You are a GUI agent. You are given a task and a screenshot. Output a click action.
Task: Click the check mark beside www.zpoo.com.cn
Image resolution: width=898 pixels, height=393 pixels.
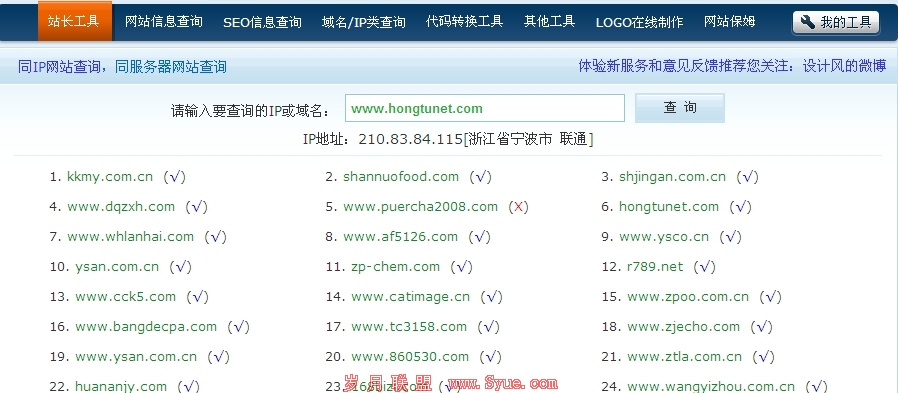click(771, 296)
